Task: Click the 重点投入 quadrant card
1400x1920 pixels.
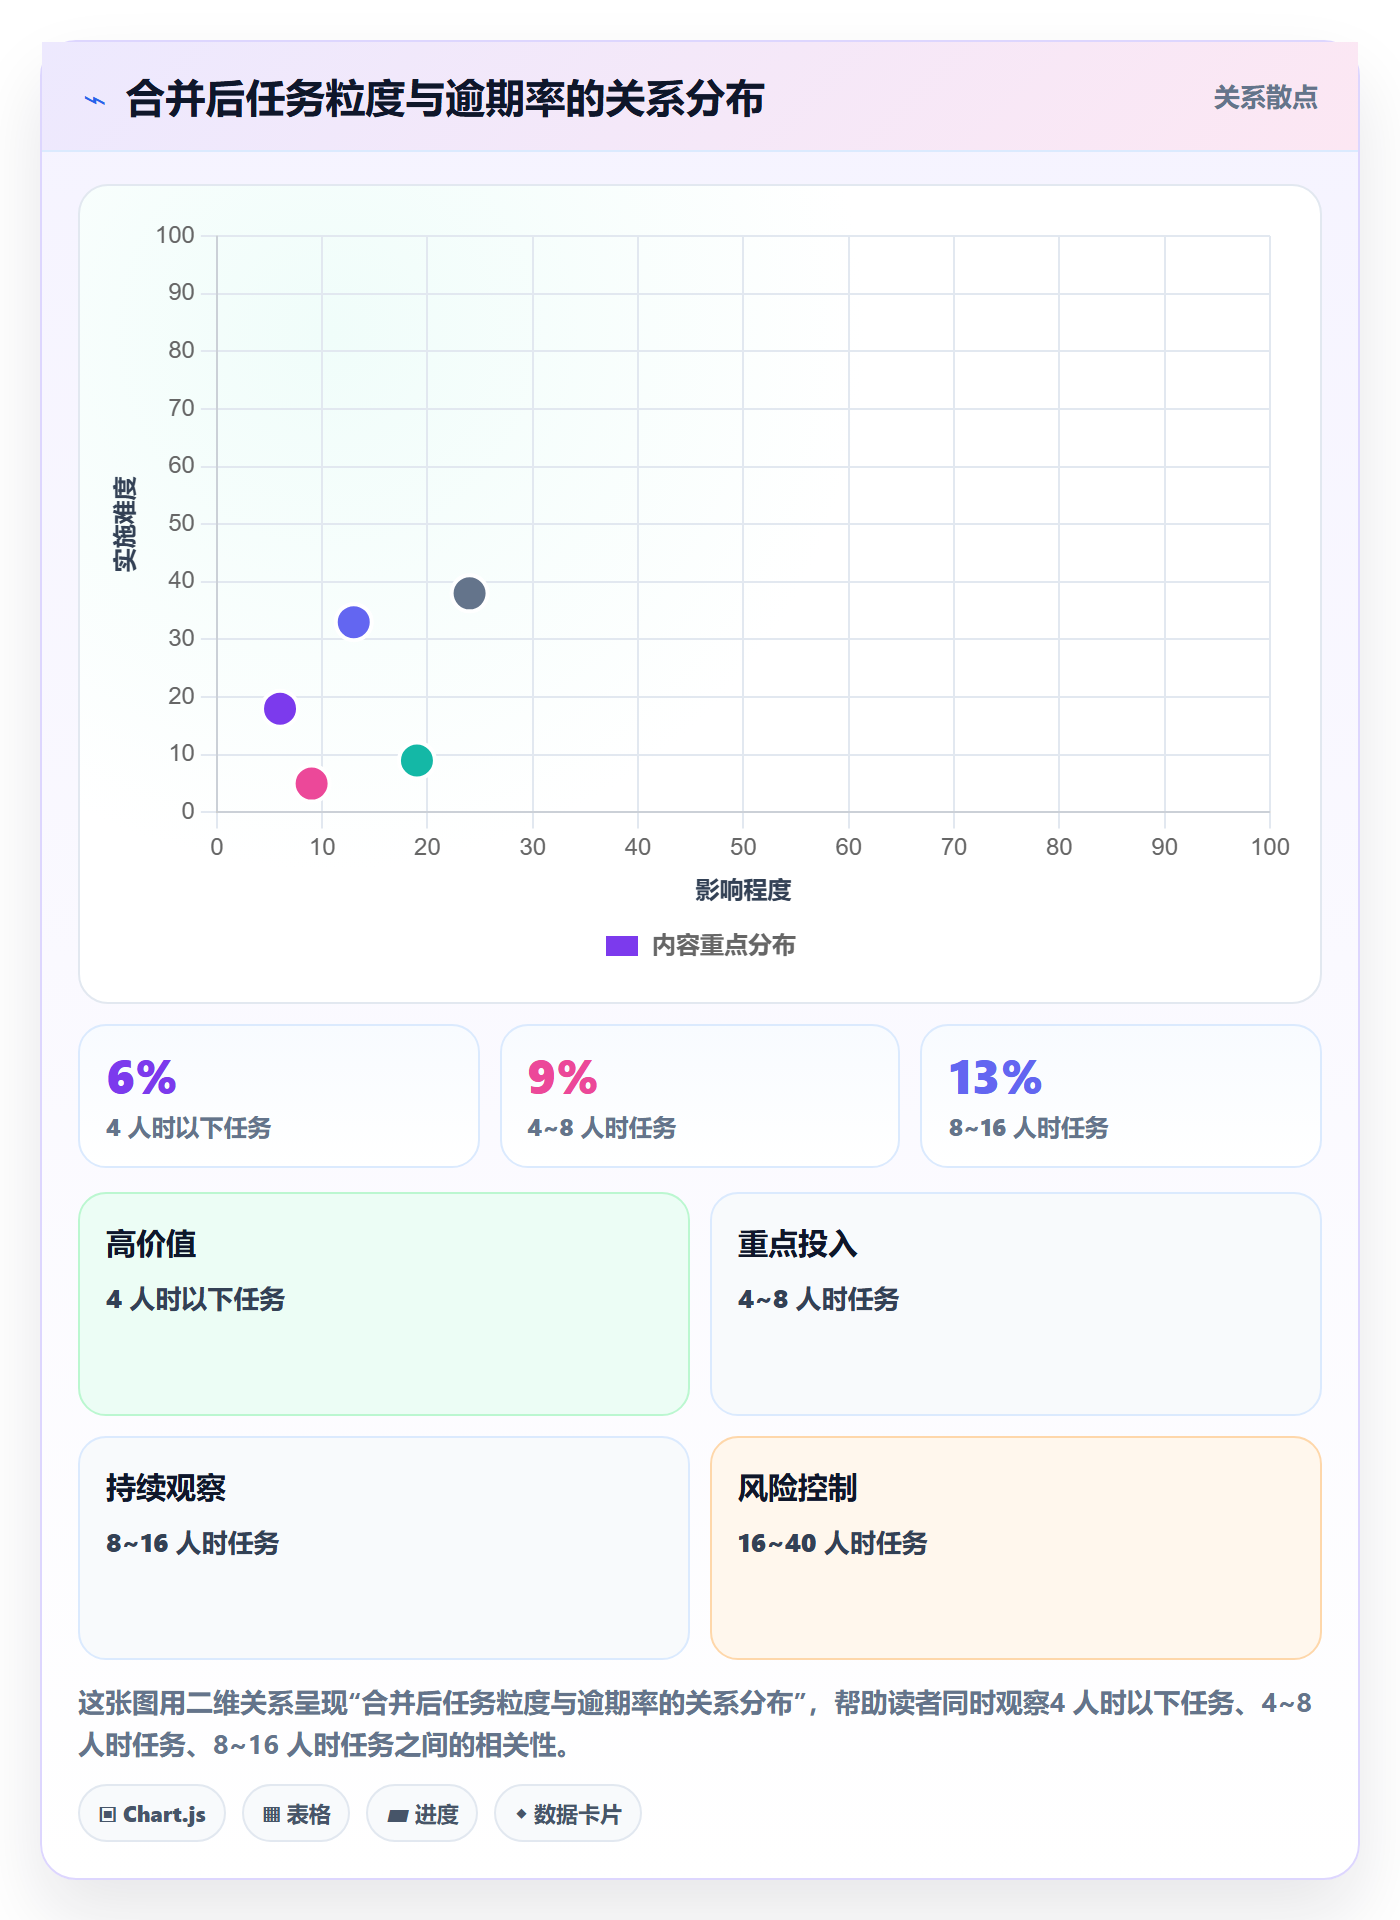Action: tap(1016, 1304)
